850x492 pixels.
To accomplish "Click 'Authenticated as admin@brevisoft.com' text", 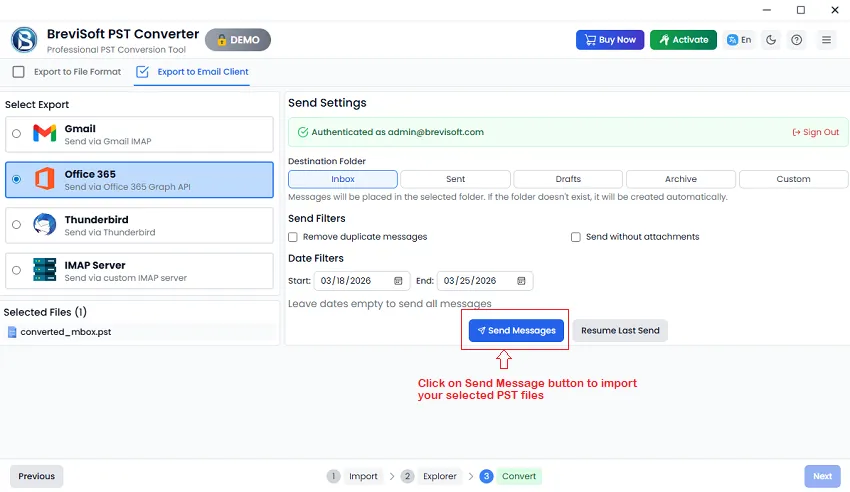I will point(397,132).
